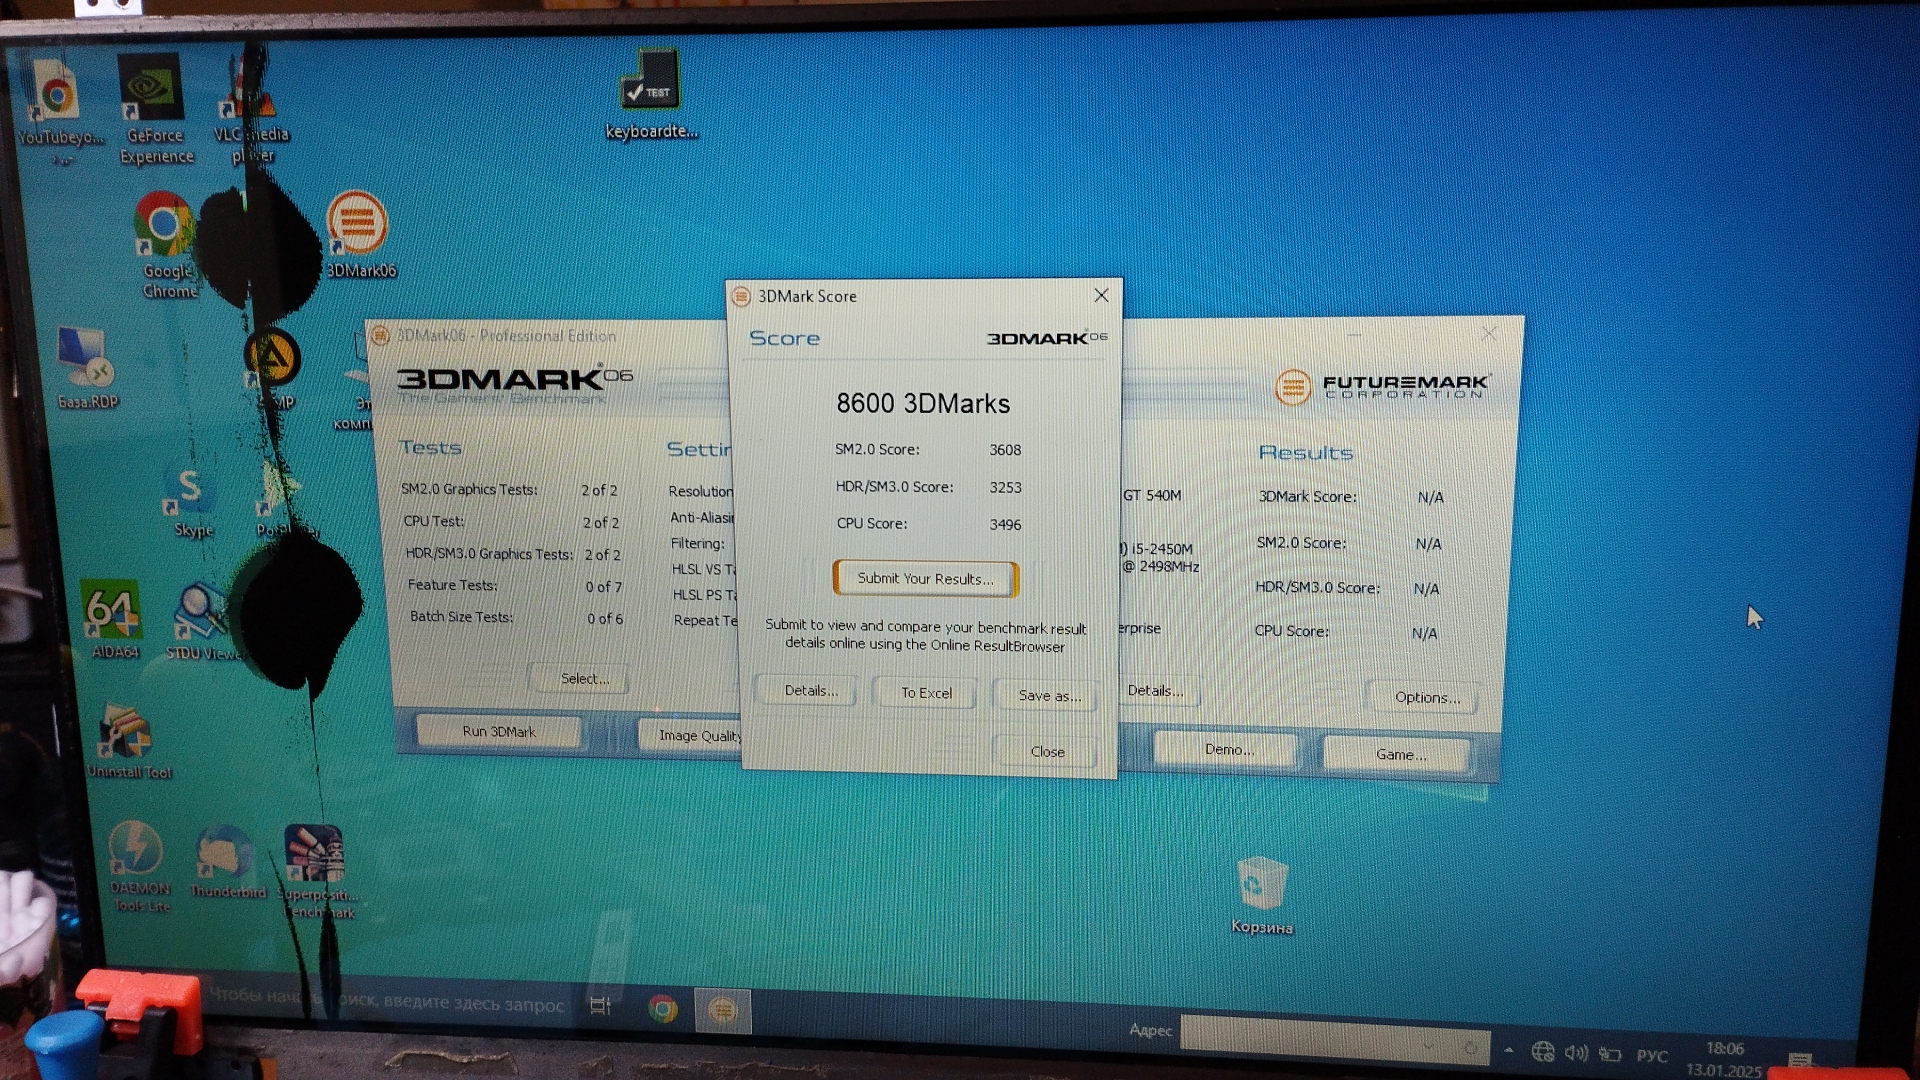
Task: Close the 3DMark Score dialog via X
Action: (1101, 295)
